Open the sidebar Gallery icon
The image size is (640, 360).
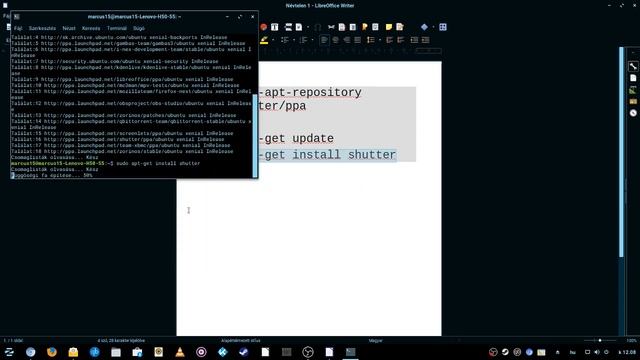[x=633, y=101]
